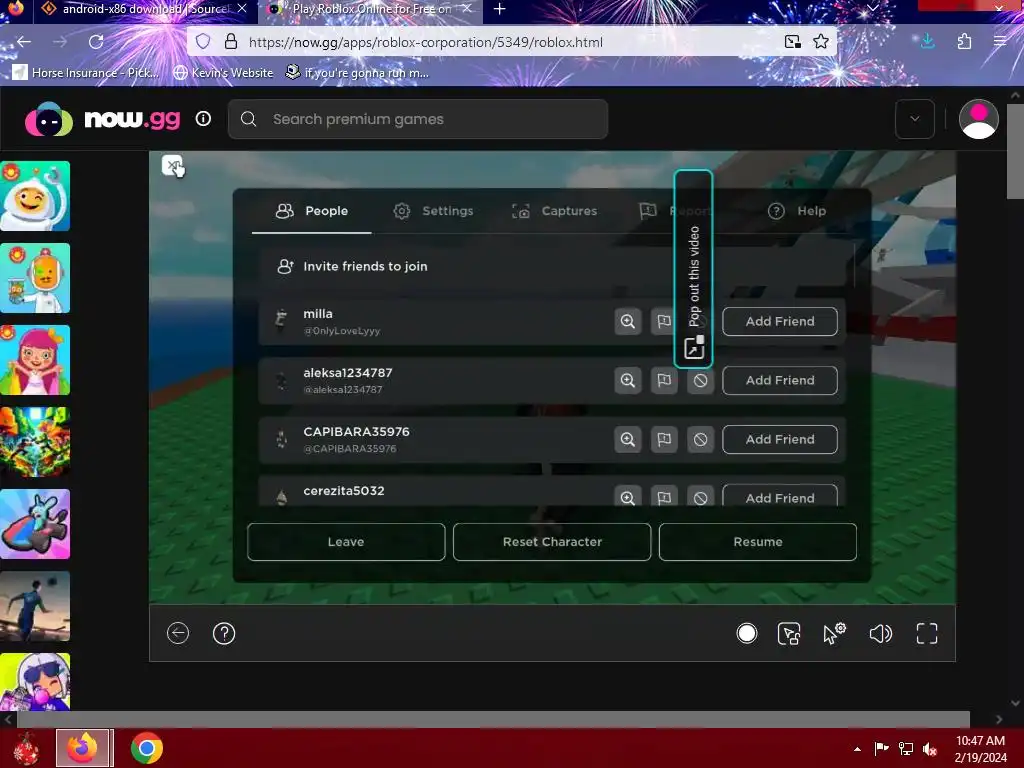Screen dimensions: 1024x768
Task: Open the orange robot doctor game thumbnail
Action: coord(35,278)
